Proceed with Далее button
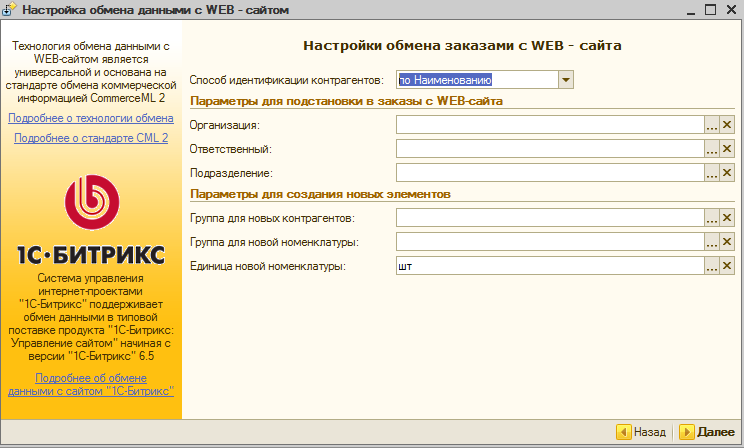Screen dimensions: 744x448 [x=707, y=432]
